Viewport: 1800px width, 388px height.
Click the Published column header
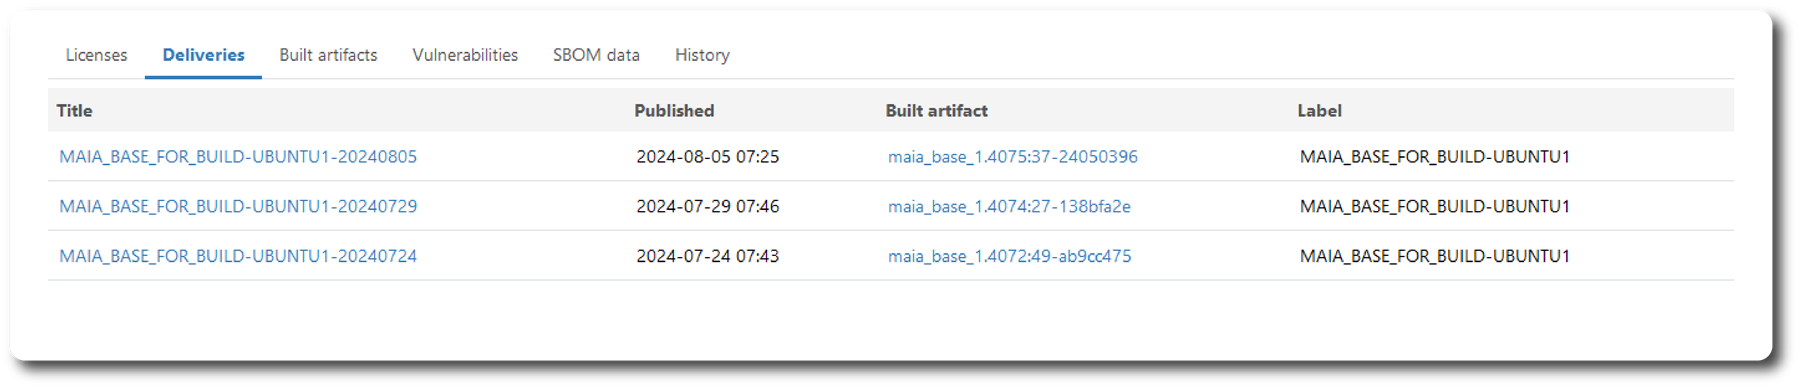(674, 111)
